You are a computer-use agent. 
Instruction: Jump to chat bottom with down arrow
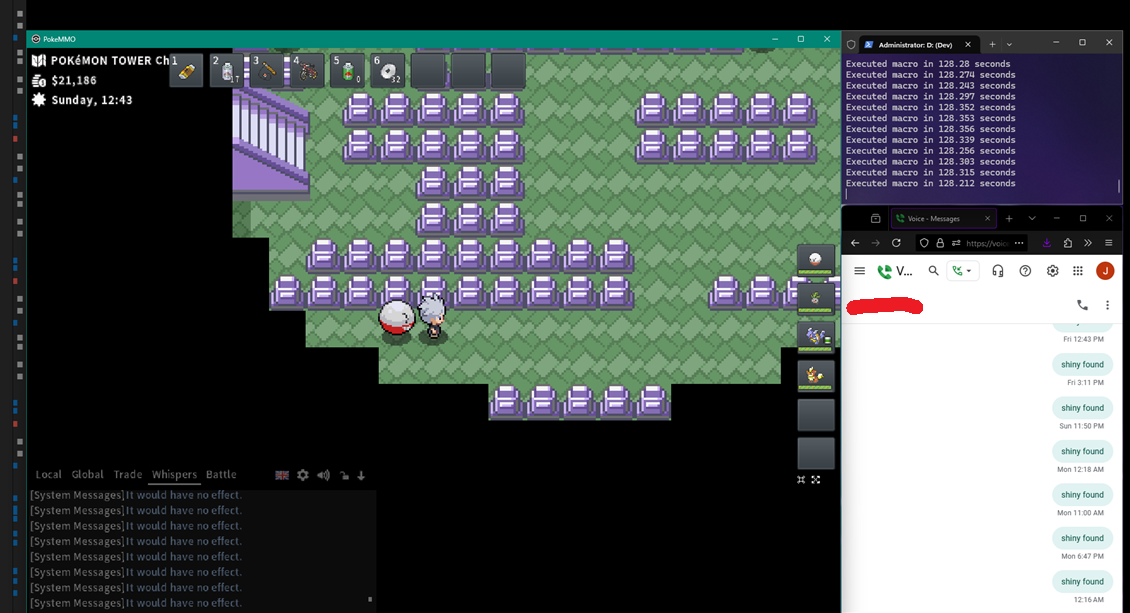coord(361,475)
